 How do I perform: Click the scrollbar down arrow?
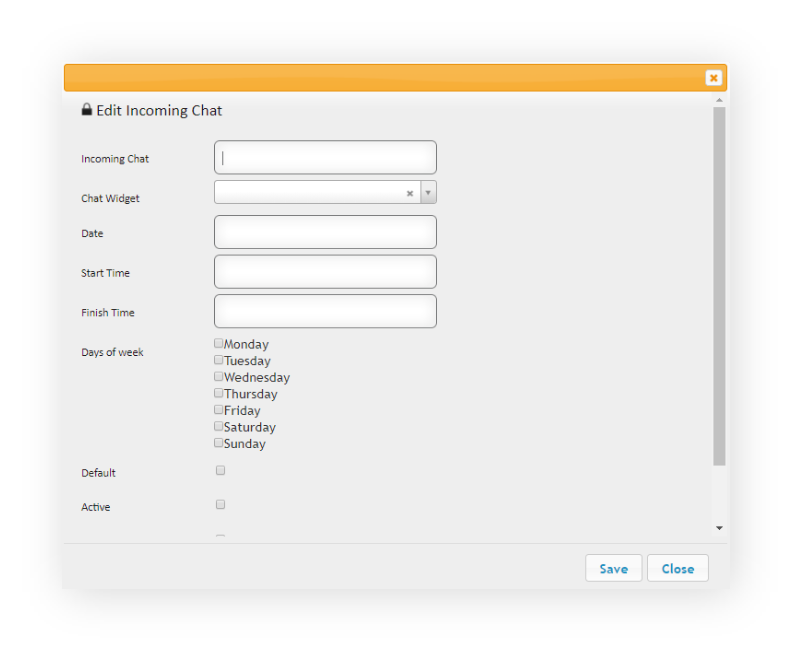[x=719, y=528]
